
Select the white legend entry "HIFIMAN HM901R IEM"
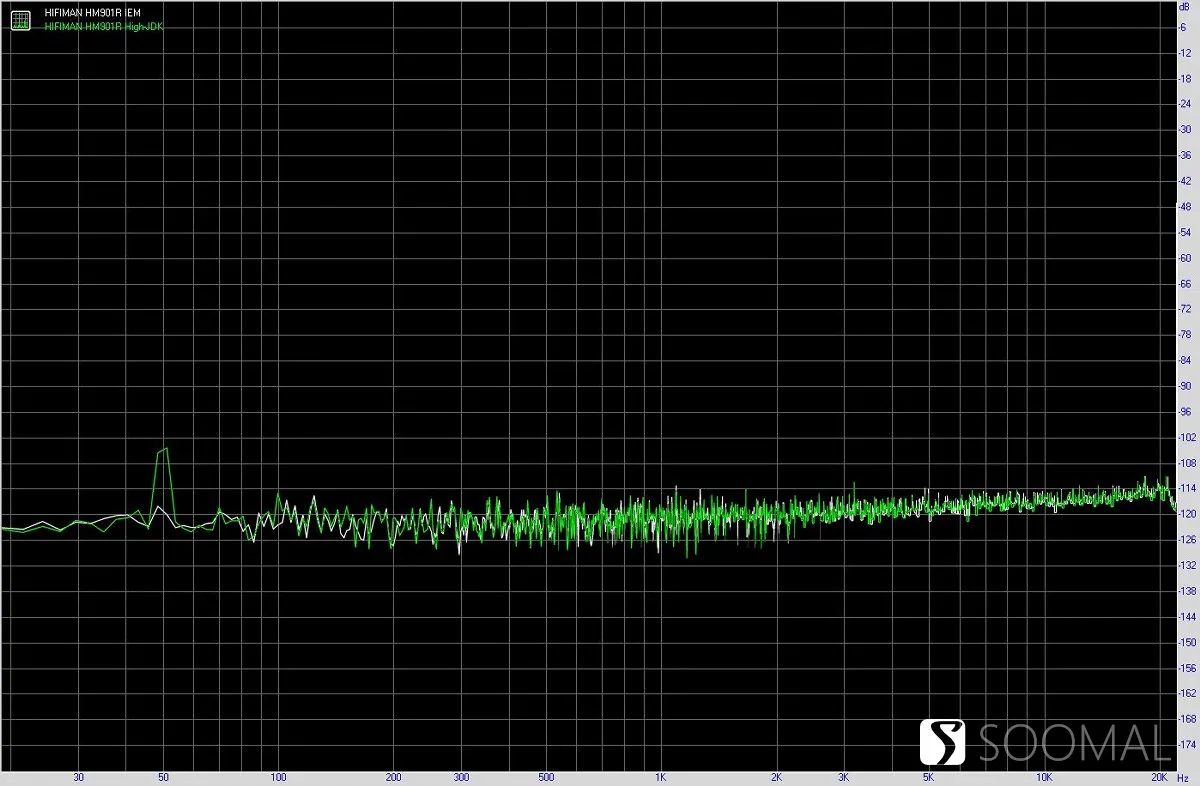(x=93, y=13)
